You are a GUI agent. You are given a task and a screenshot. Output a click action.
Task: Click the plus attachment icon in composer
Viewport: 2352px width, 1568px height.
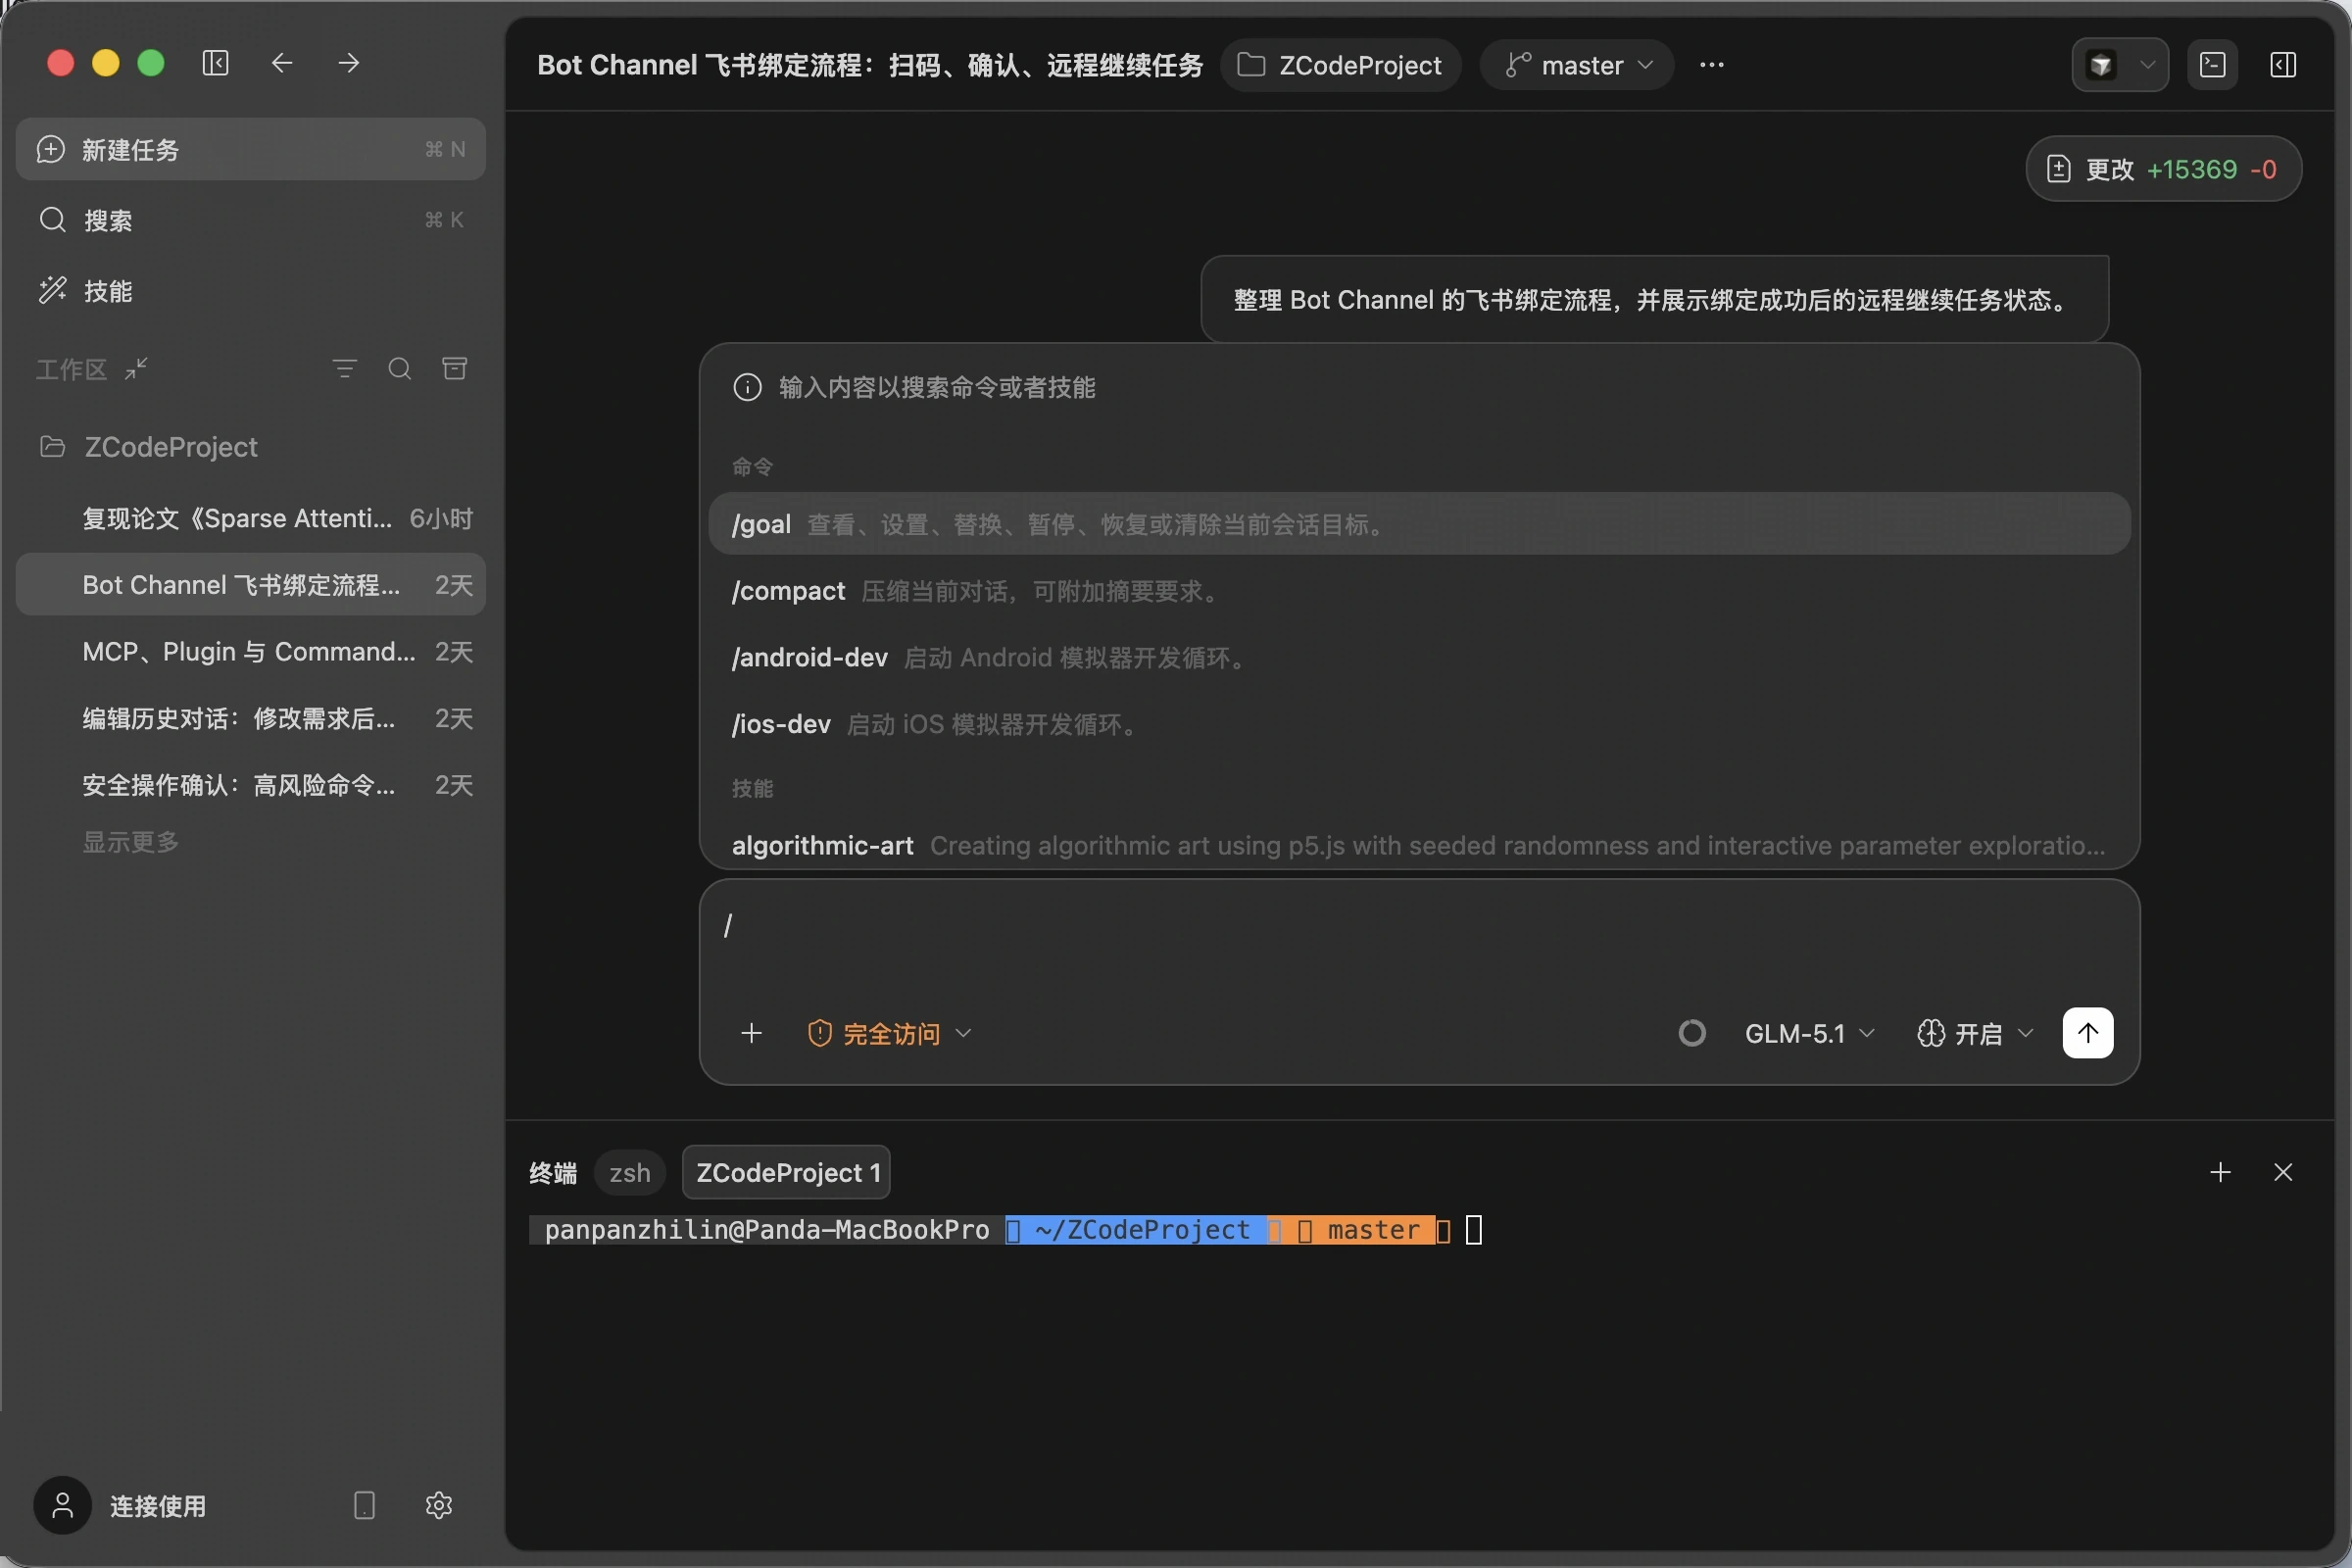[x=751, y=1033]
